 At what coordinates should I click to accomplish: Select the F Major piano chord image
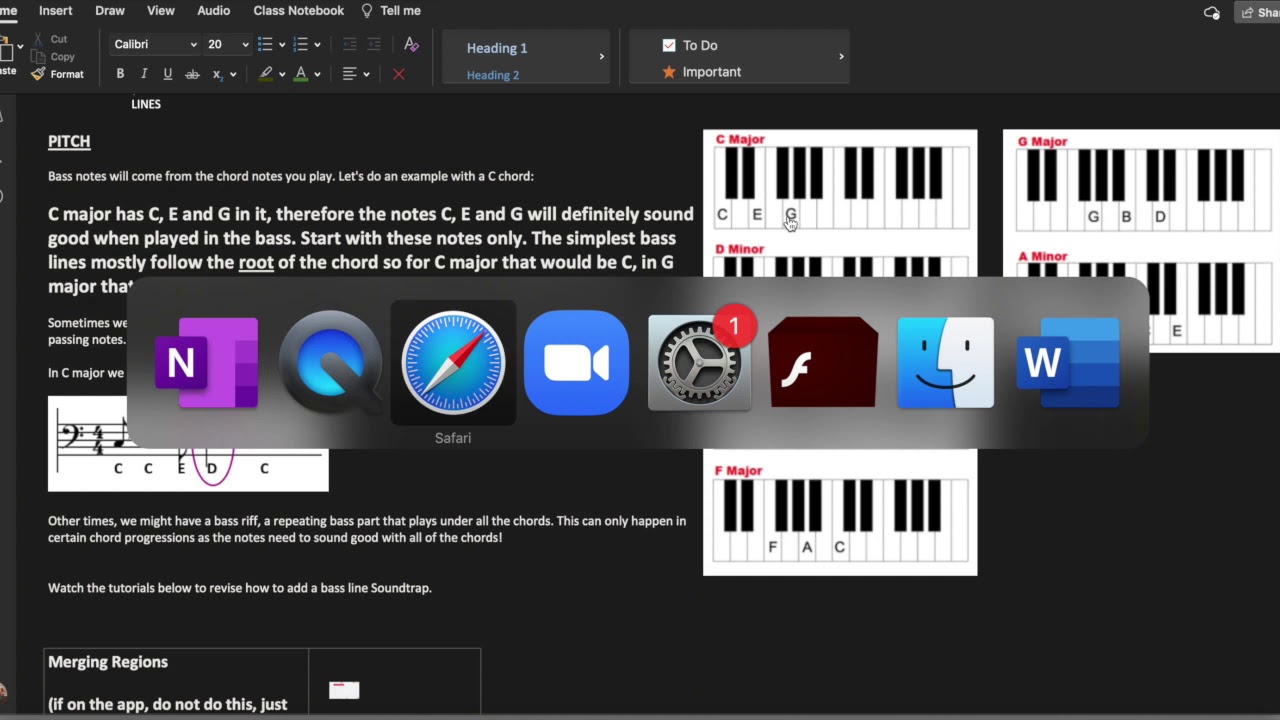tap(840, 512)
